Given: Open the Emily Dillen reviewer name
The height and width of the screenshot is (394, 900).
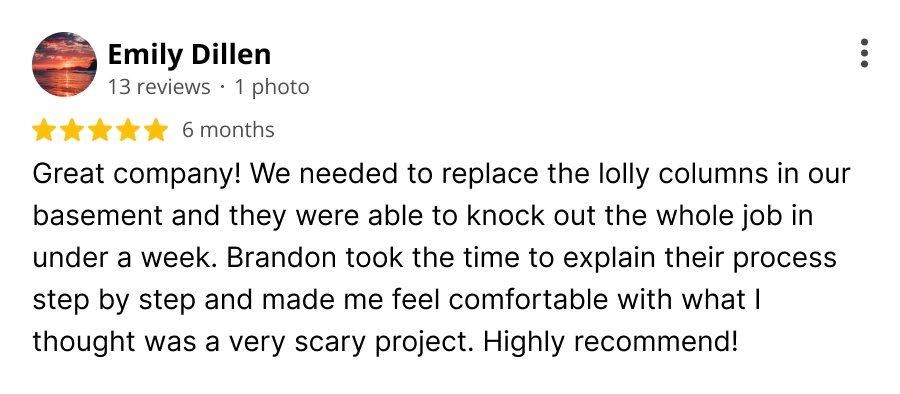Looking at the screenshot, I should (x=189, y=55).
